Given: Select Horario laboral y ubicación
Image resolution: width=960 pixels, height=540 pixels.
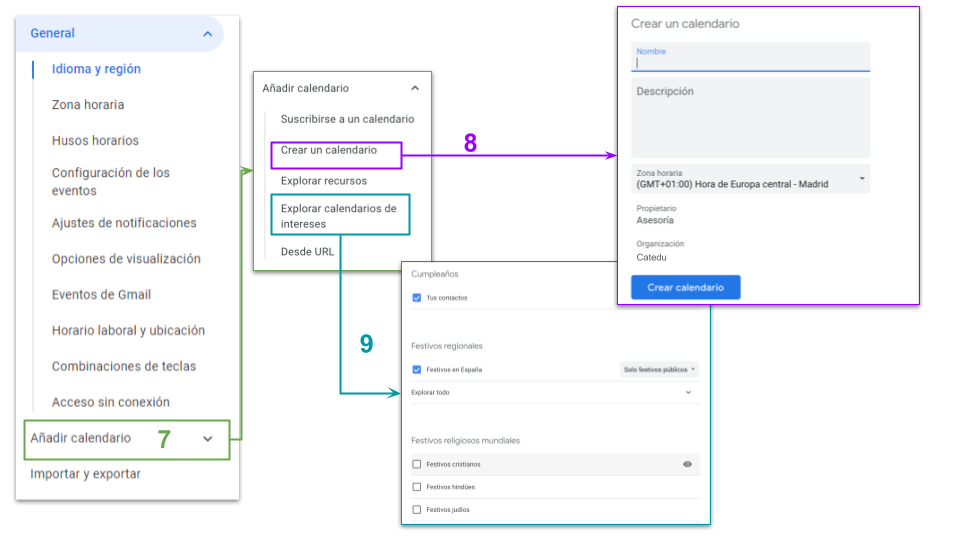Looking at the screenshot, I should click(x=128, y=330).
